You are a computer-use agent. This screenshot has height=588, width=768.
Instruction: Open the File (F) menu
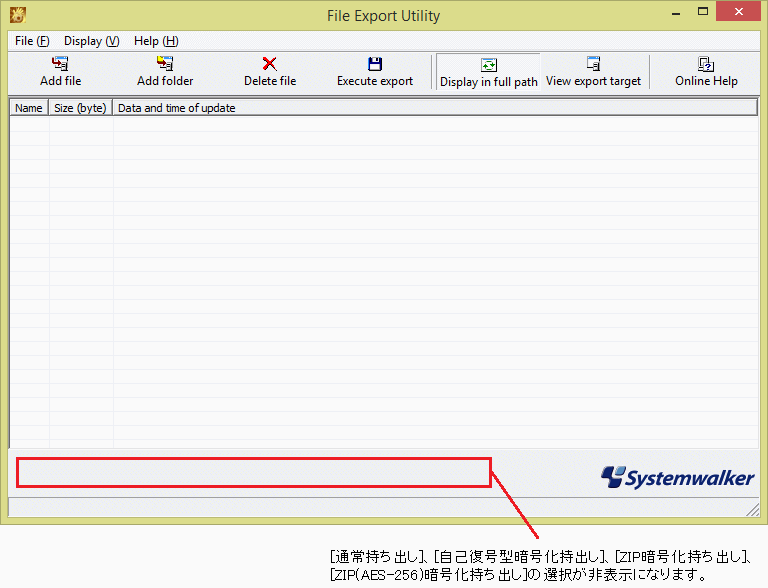click(x=32, y=41)
